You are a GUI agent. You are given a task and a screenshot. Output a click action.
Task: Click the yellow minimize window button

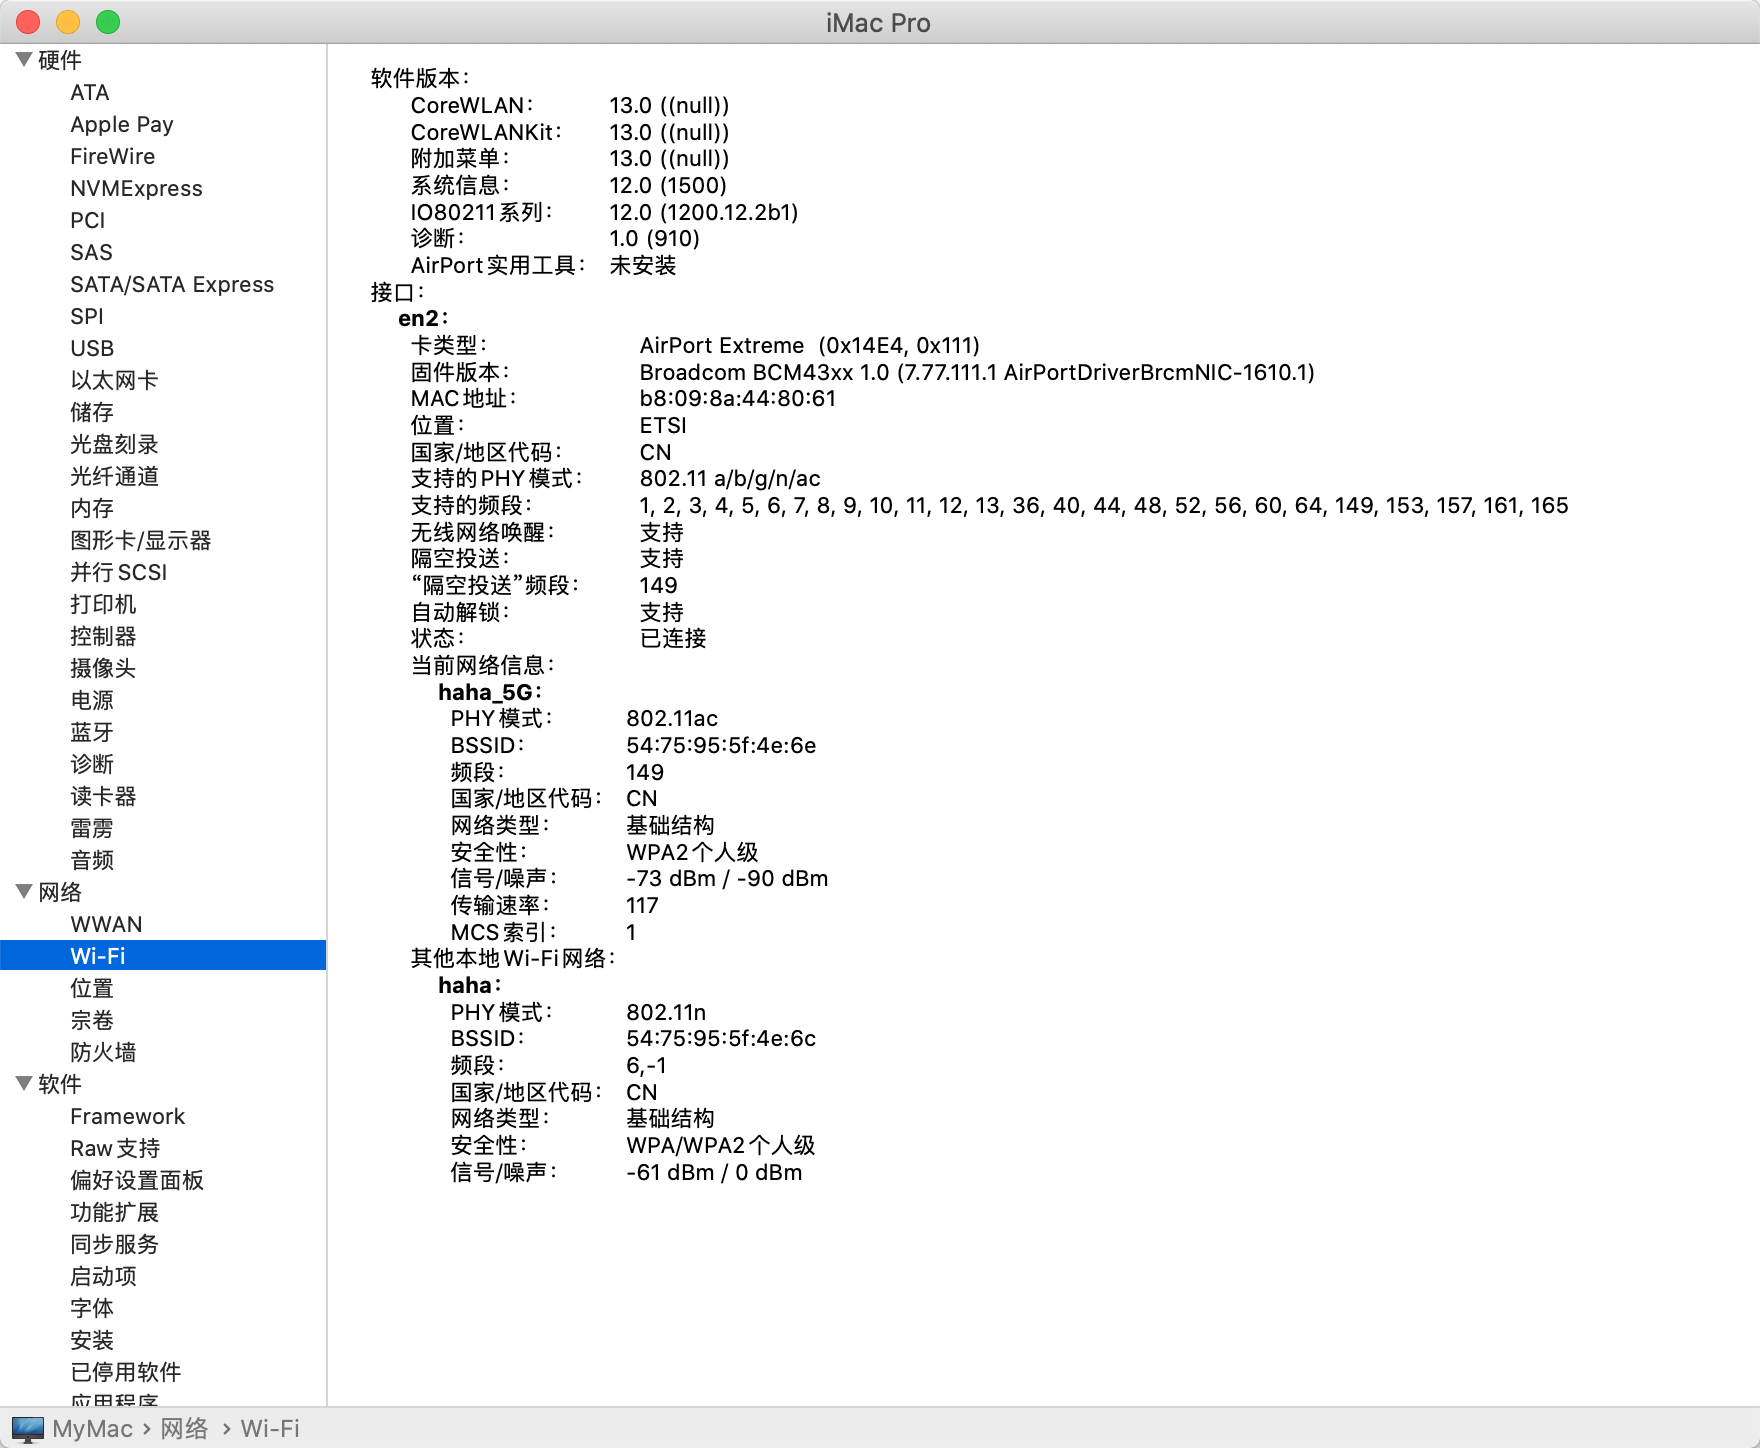click(68, 22)
